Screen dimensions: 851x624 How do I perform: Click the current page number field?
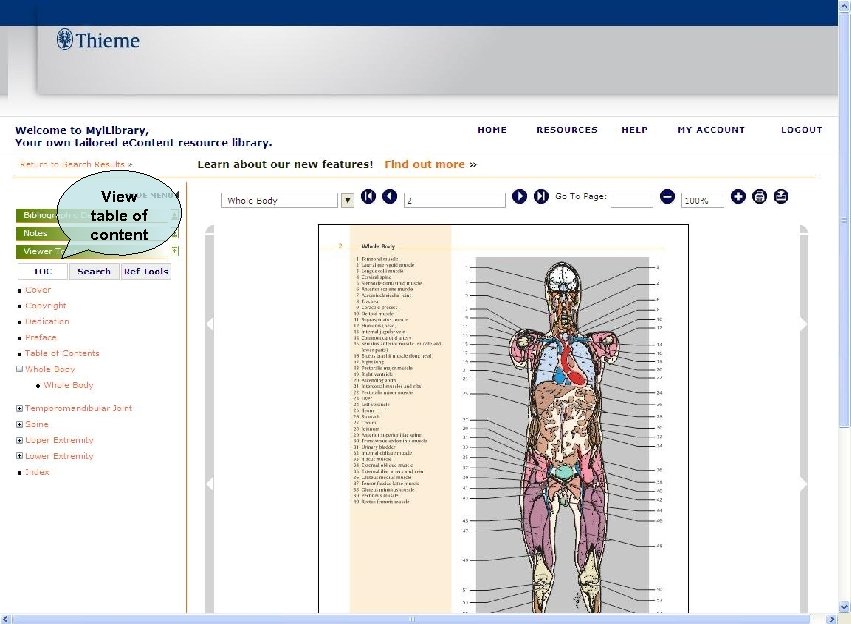click(x=455, y=200)
